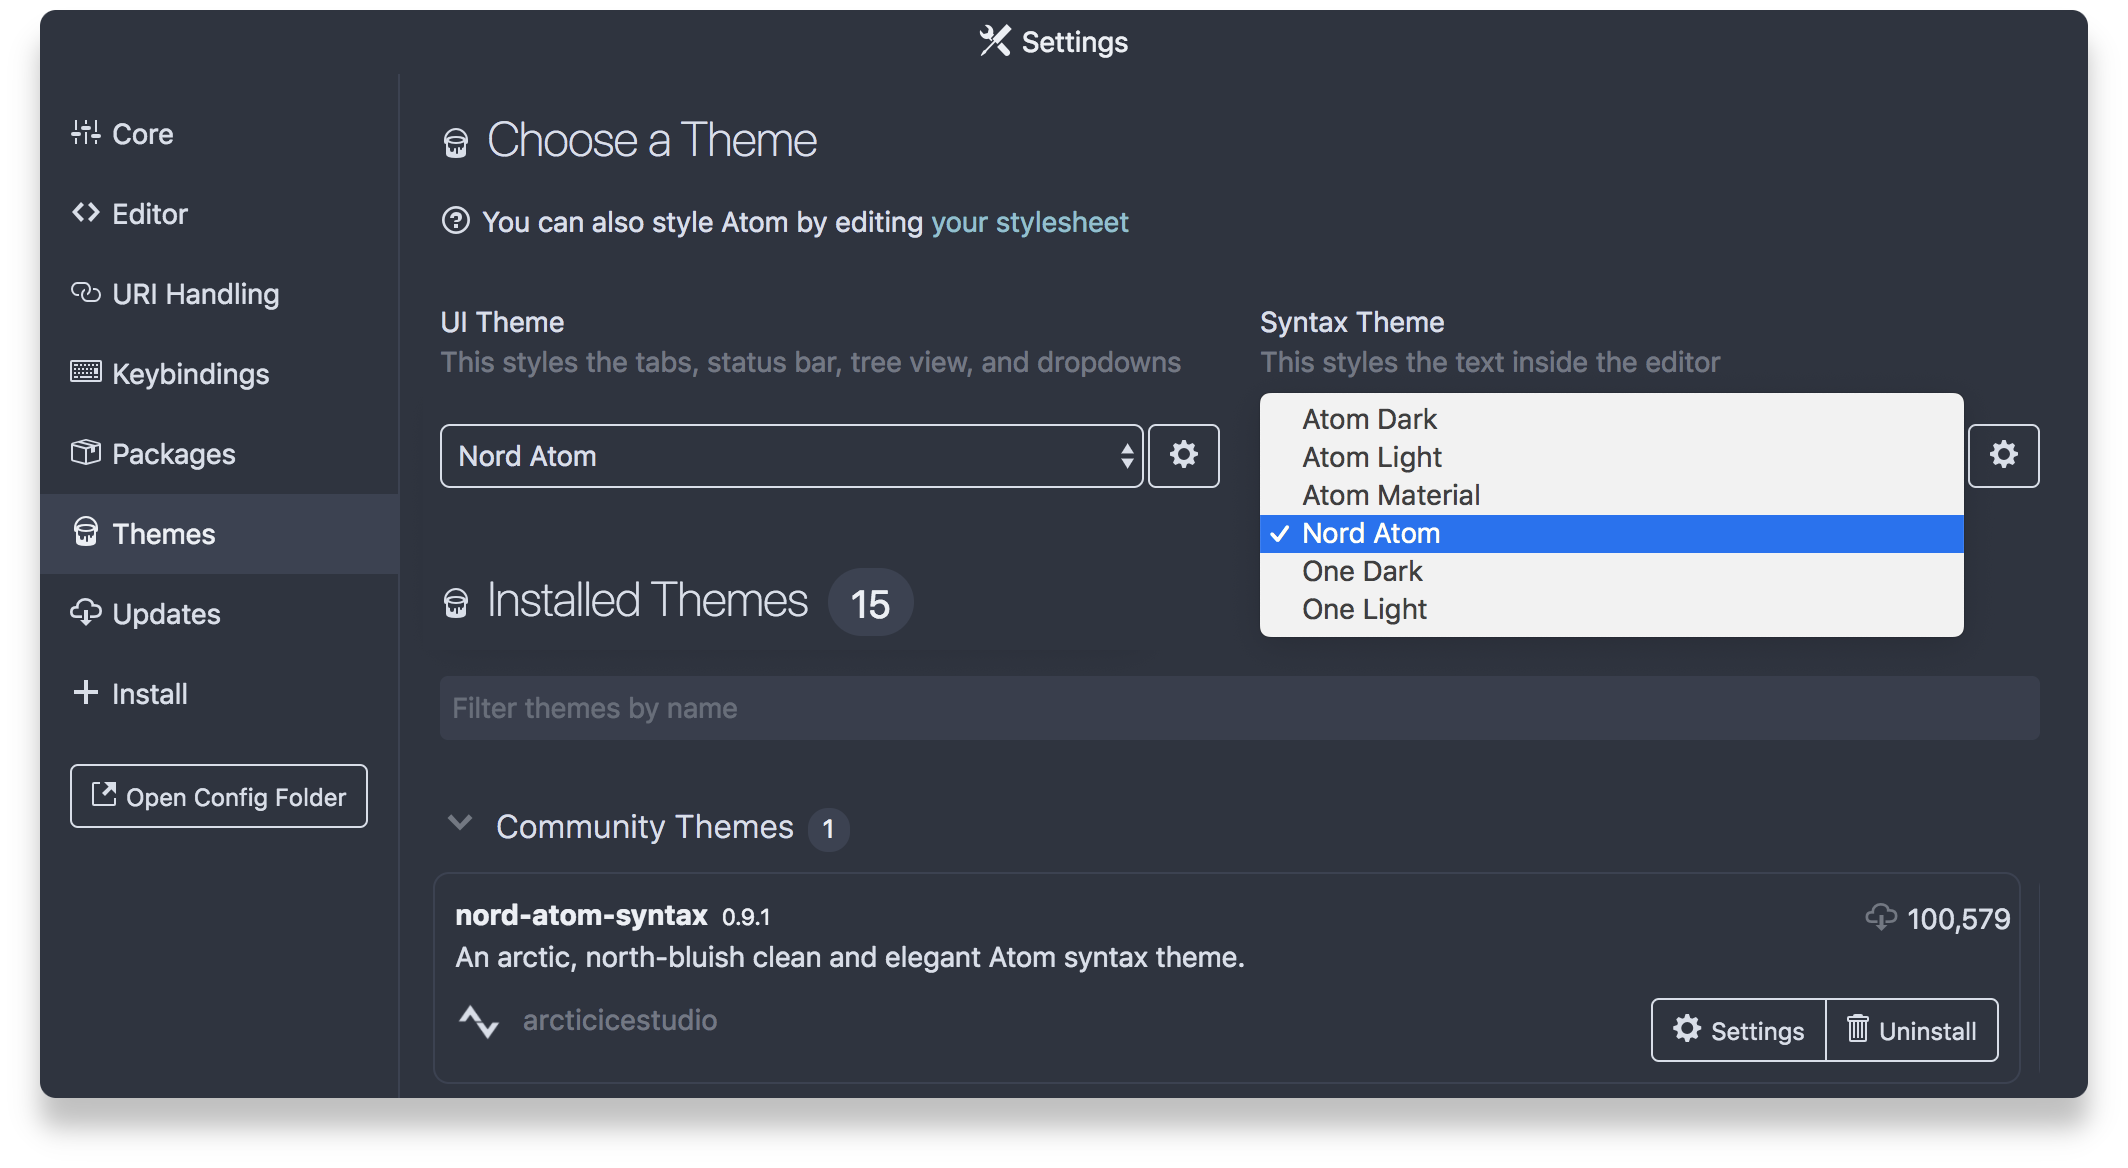
Task: Click the help question mark icon
Action: point(456,221)
